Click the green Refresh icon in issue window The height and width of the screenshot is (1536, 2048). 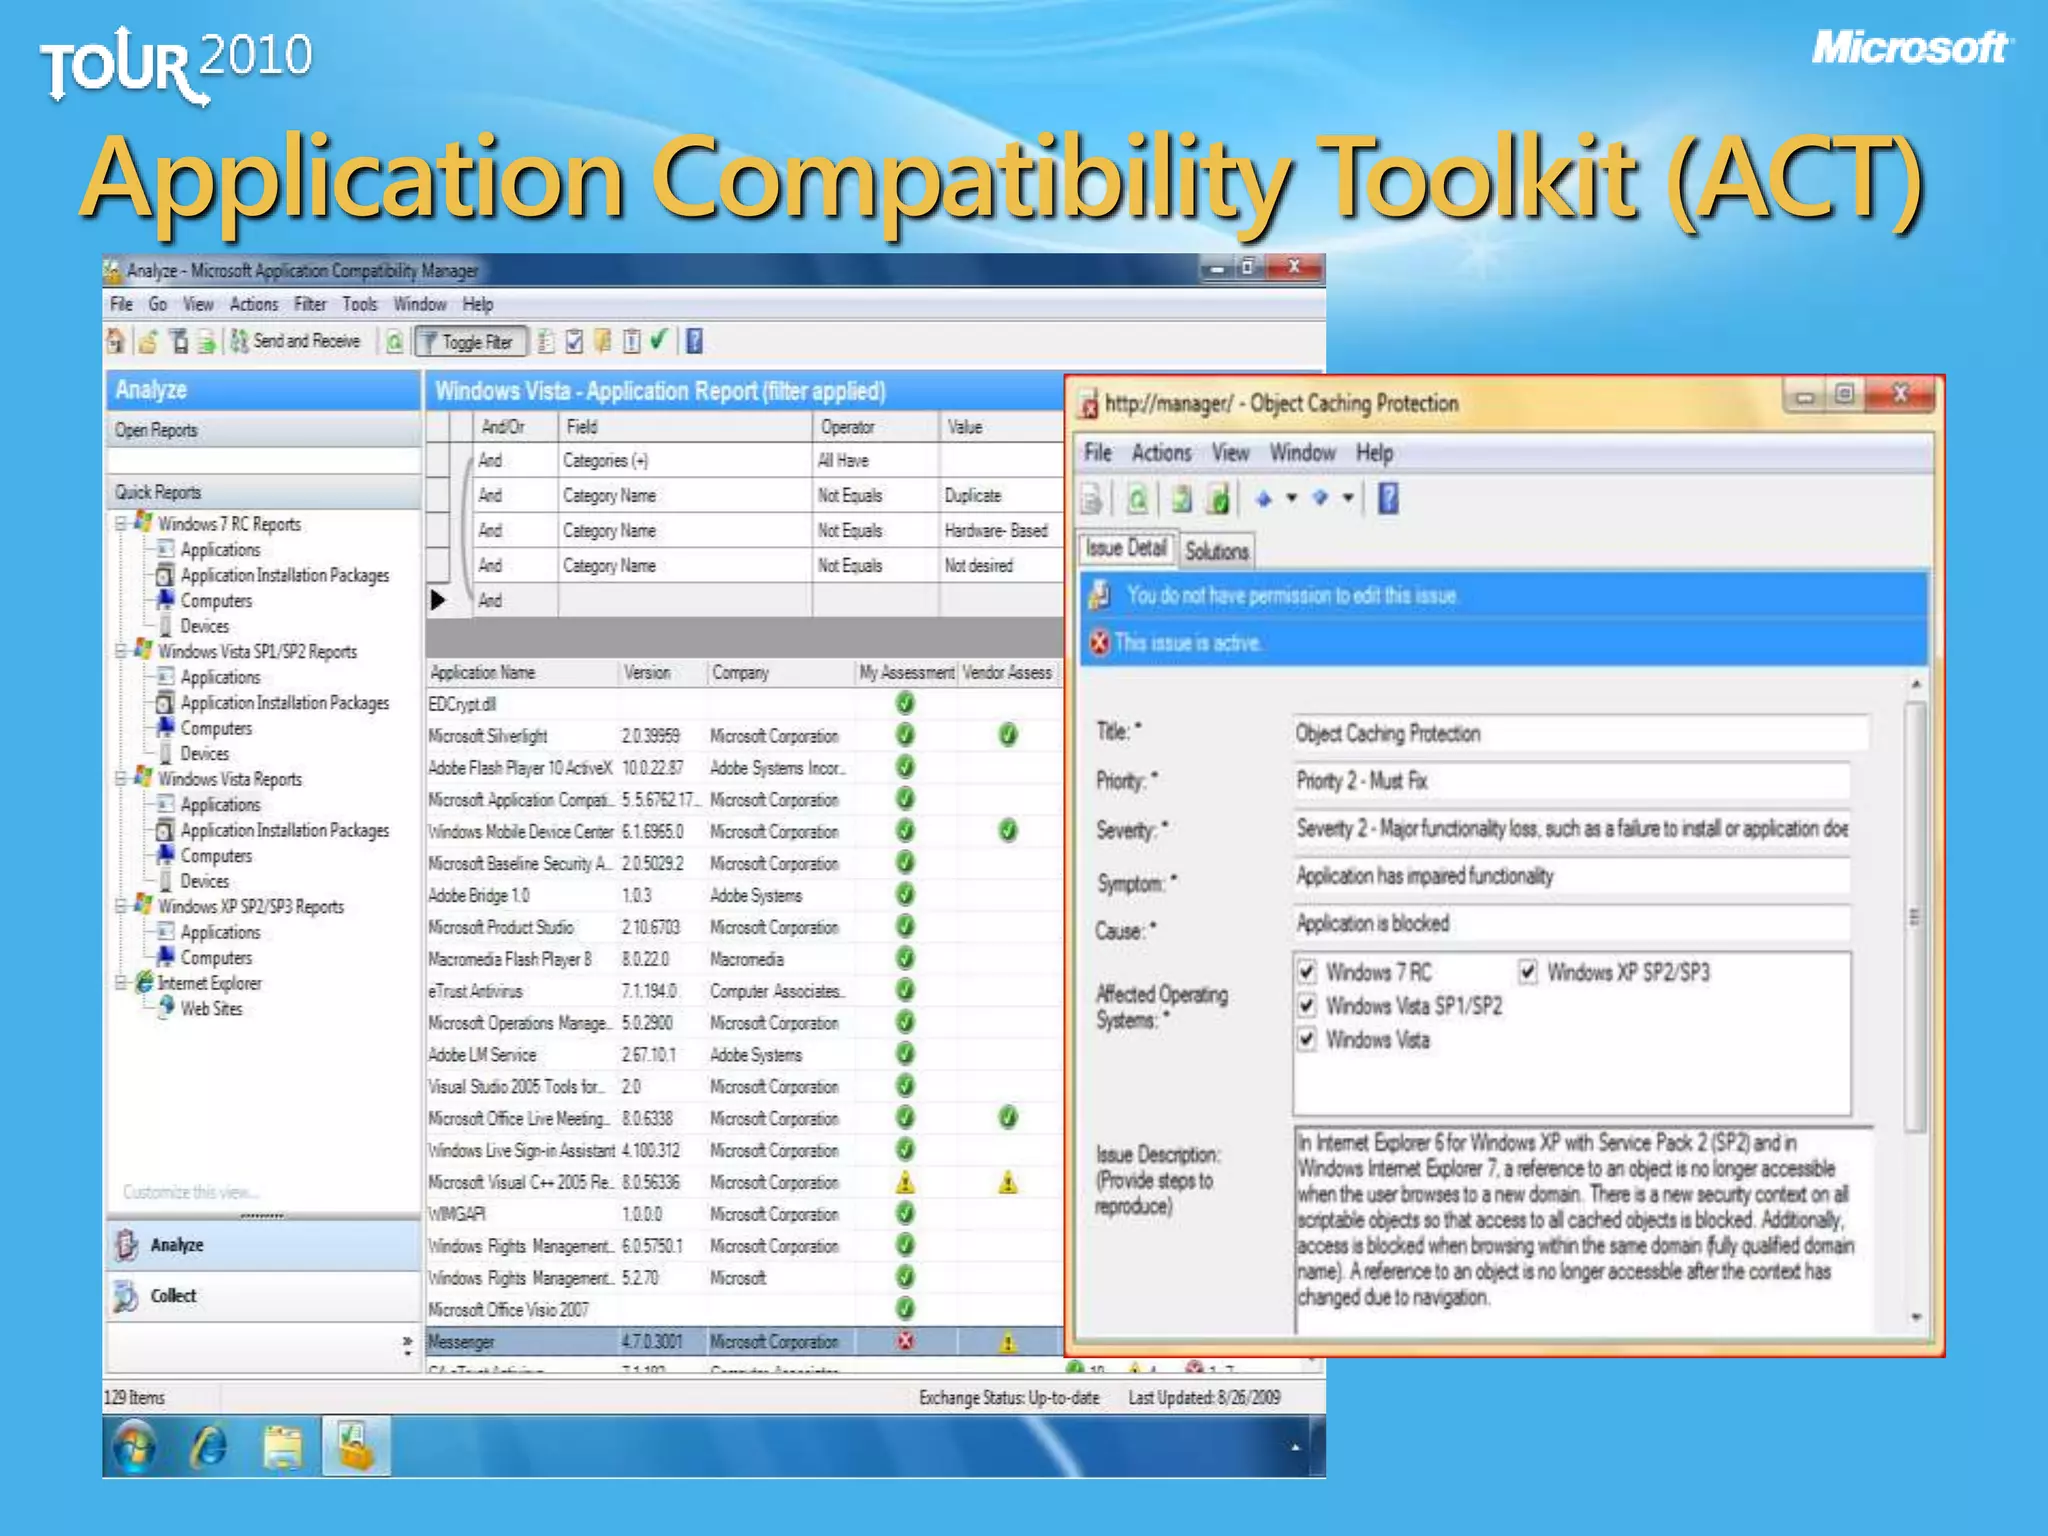[x=1137, y=498]
